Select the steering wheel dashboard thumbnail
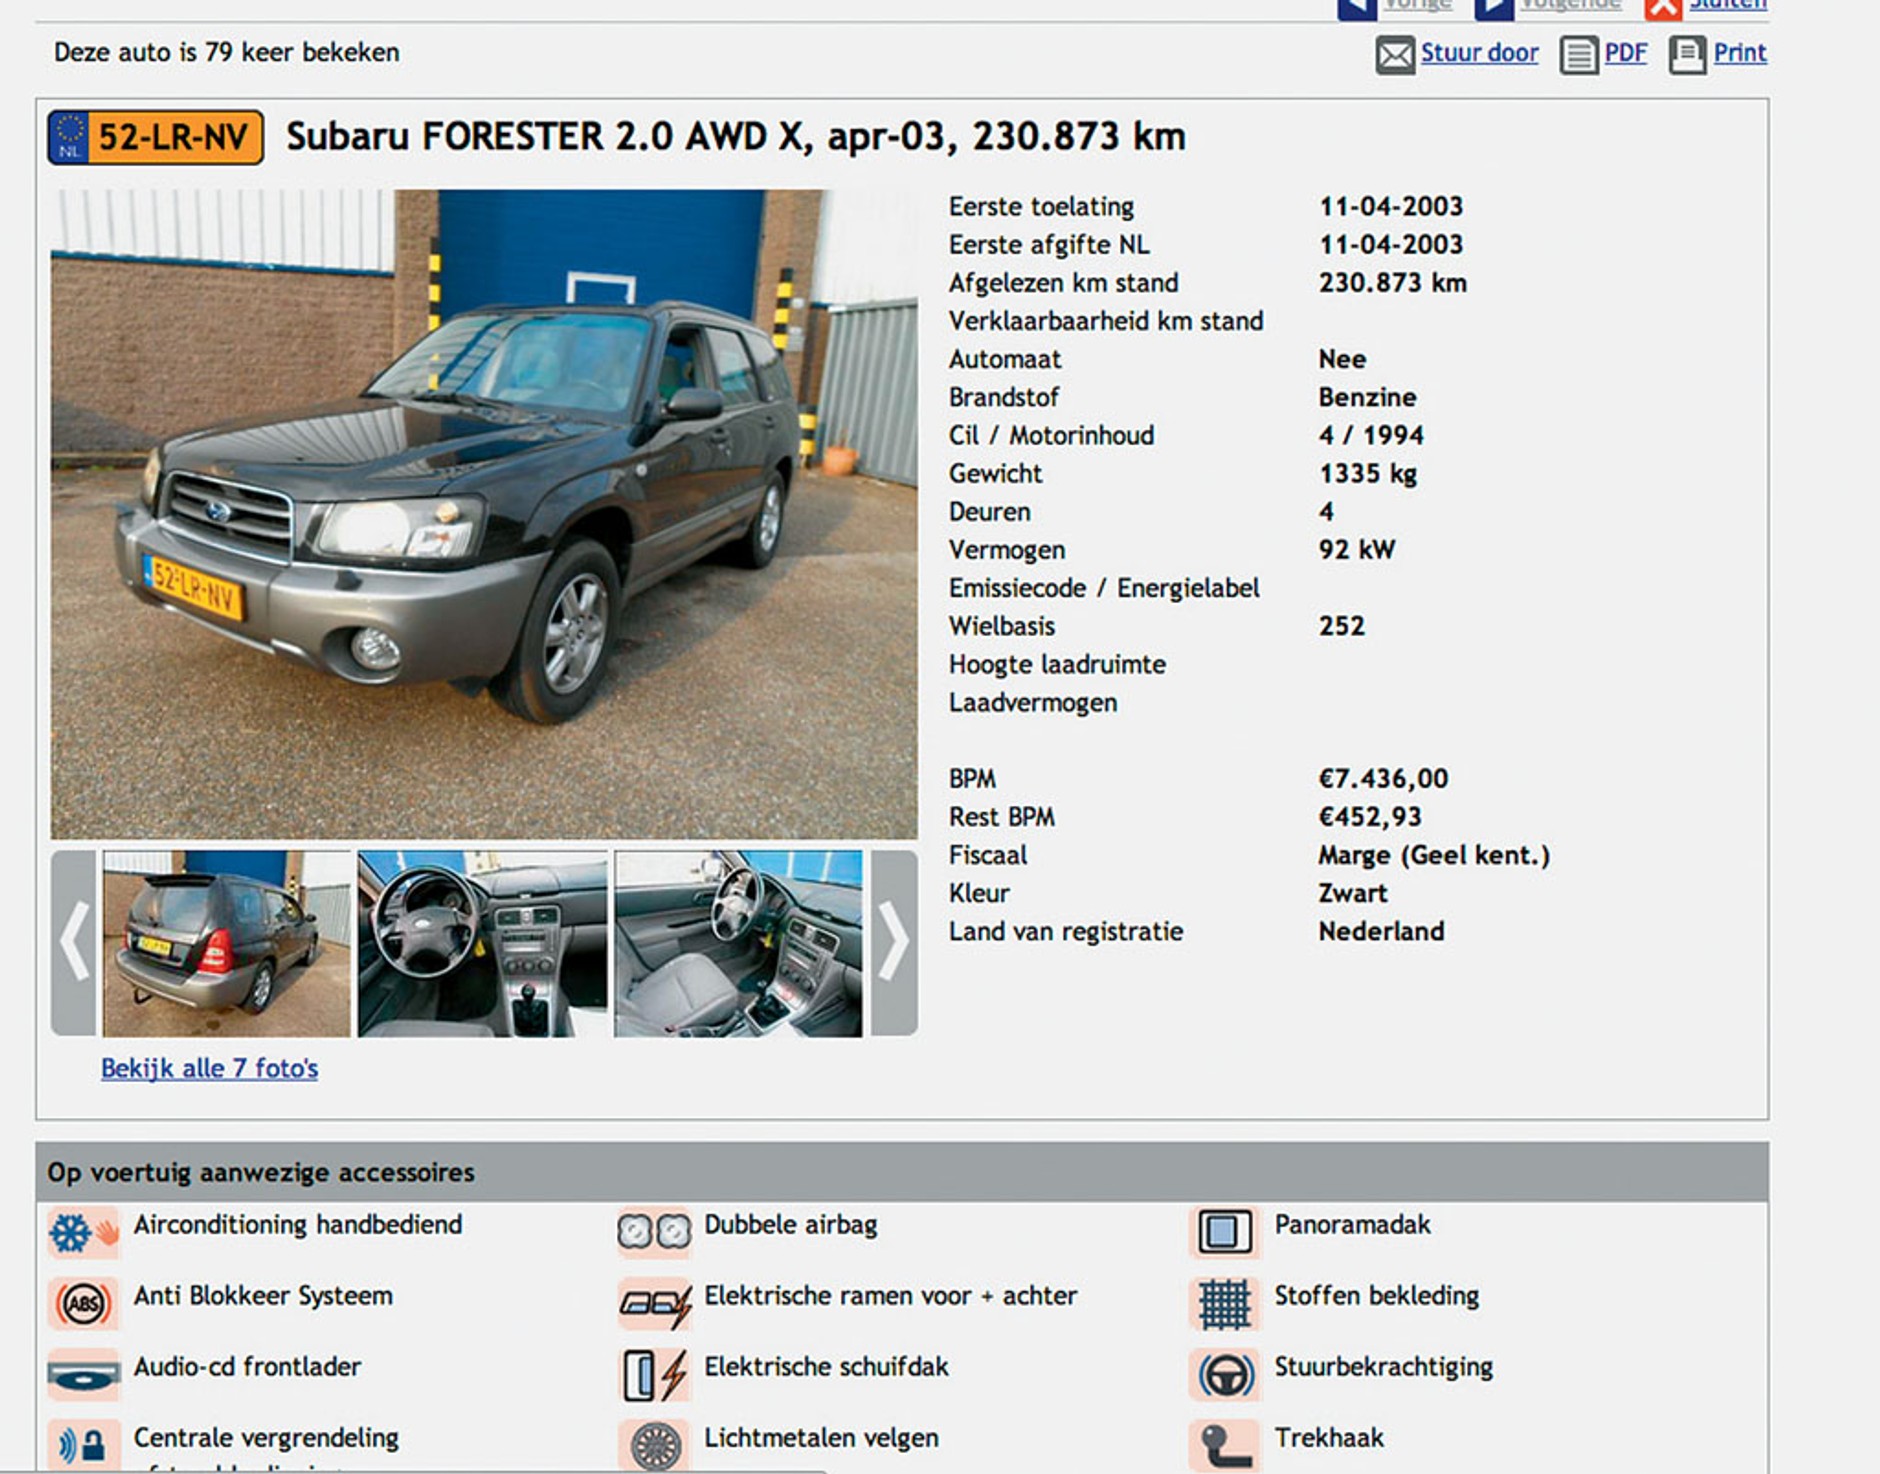The height and width of the screenshot is (1474, 1880). tap(482, 943)
